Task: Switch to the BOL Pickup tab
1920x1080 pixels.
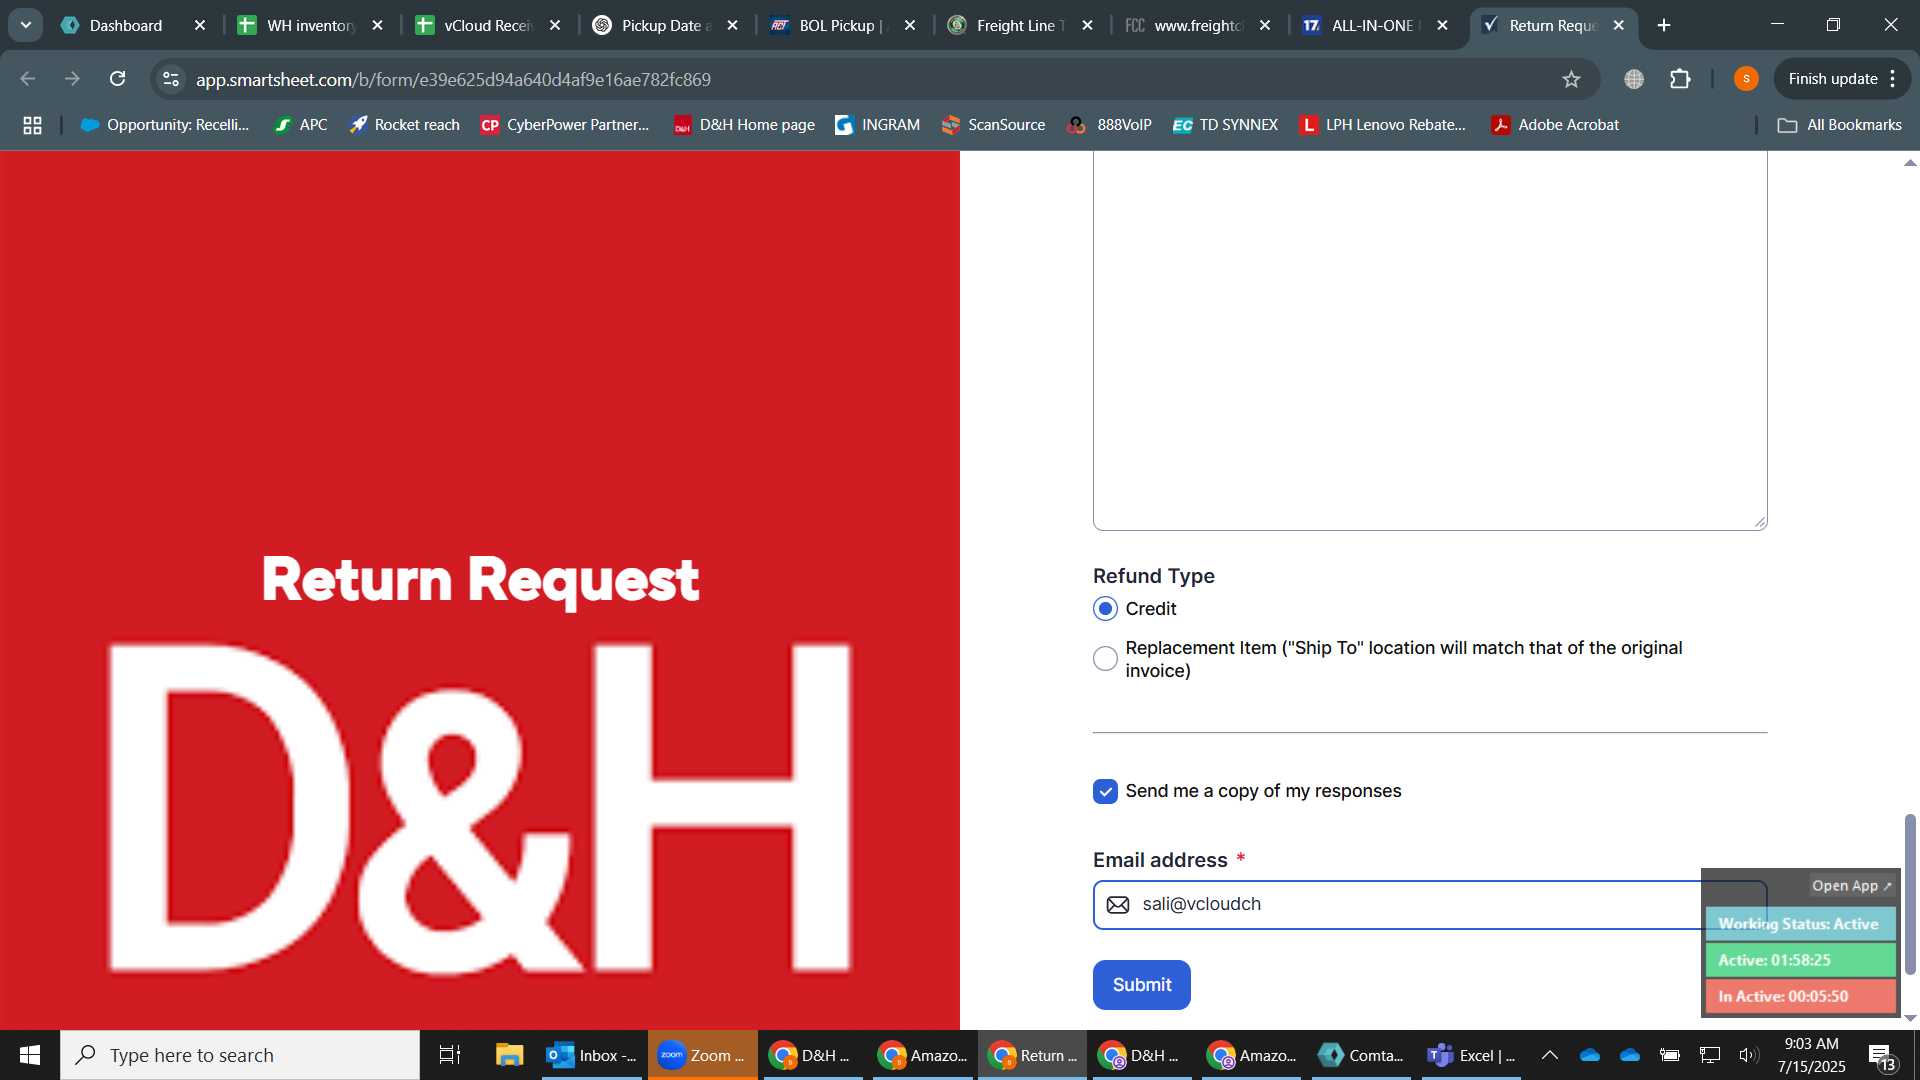Action: click(842, 25)
